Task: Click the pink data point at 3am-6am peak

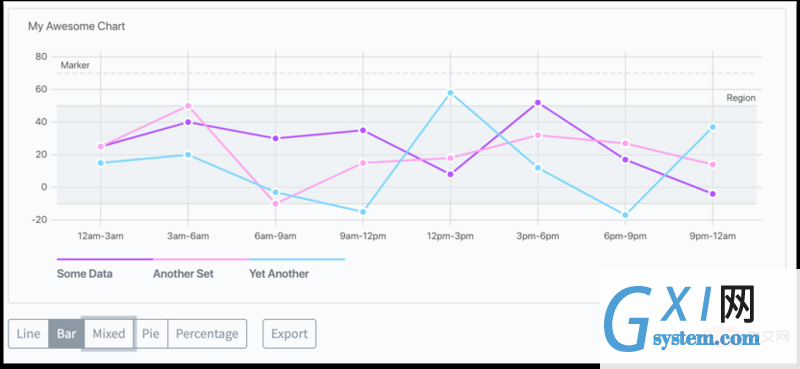Action: click(188, 106)
